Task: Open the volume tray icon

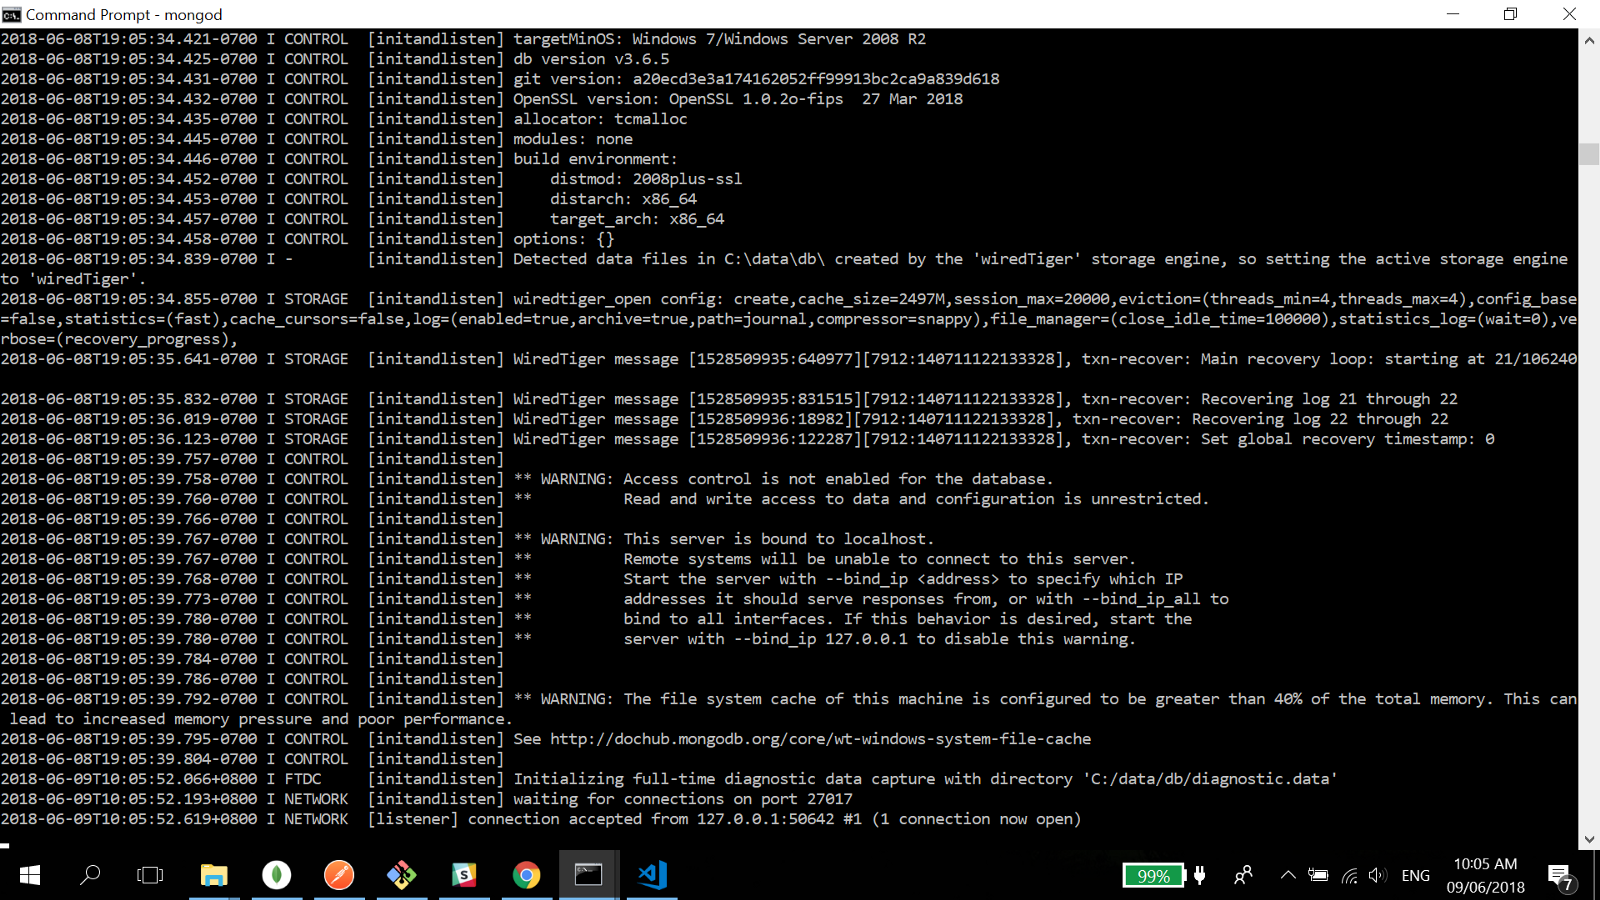Action: (1378, 875)
